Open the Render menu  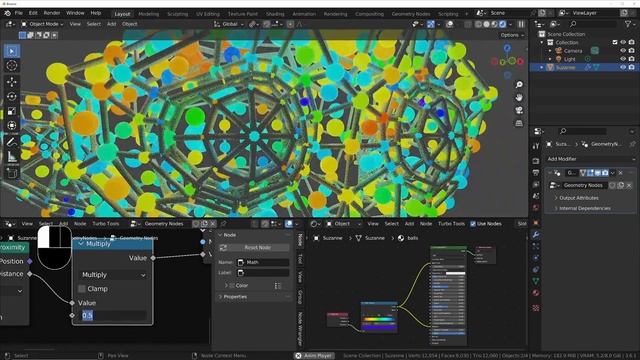[52, 13]
